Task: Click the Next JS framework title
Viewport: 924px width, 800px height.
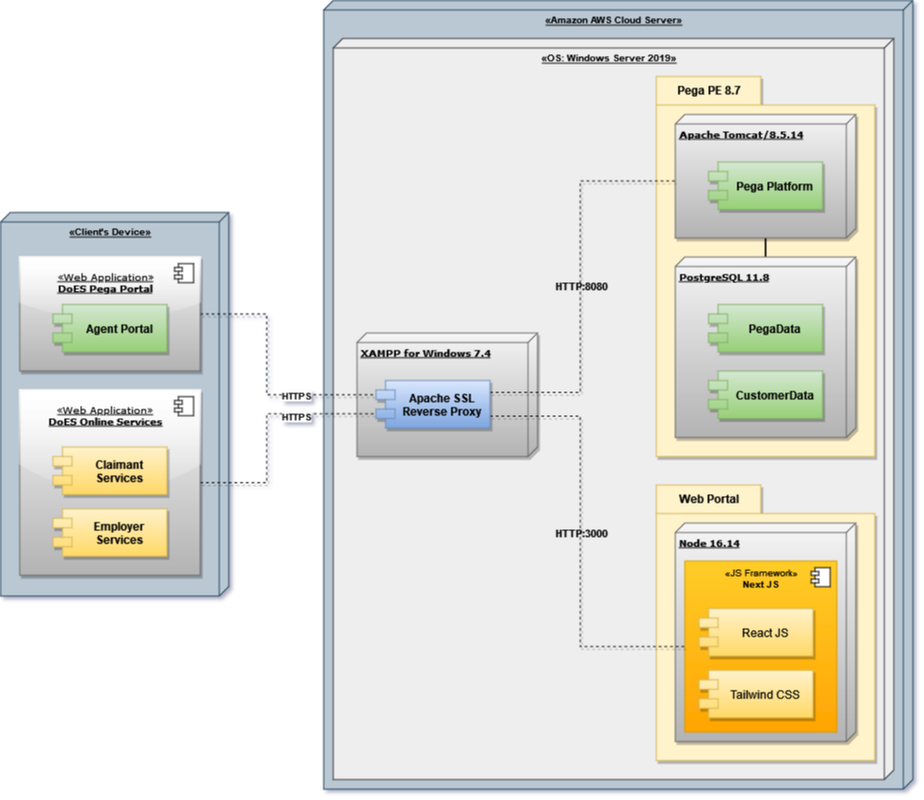Action: pyautogui.click(x=761, y=584)
